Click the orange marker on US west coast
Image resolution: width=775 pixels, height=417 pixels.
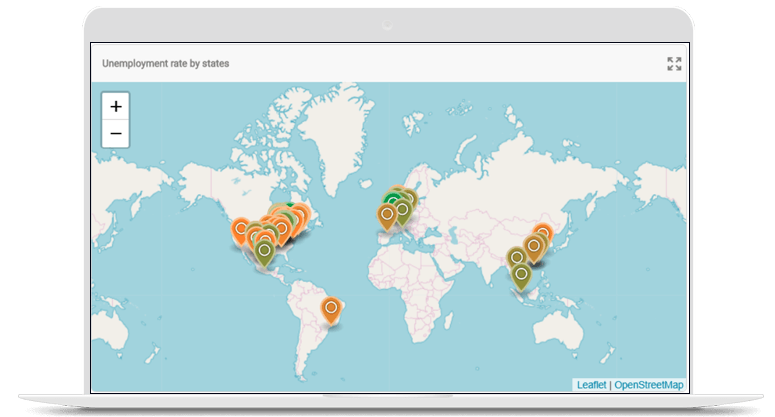tap(240, 231)
